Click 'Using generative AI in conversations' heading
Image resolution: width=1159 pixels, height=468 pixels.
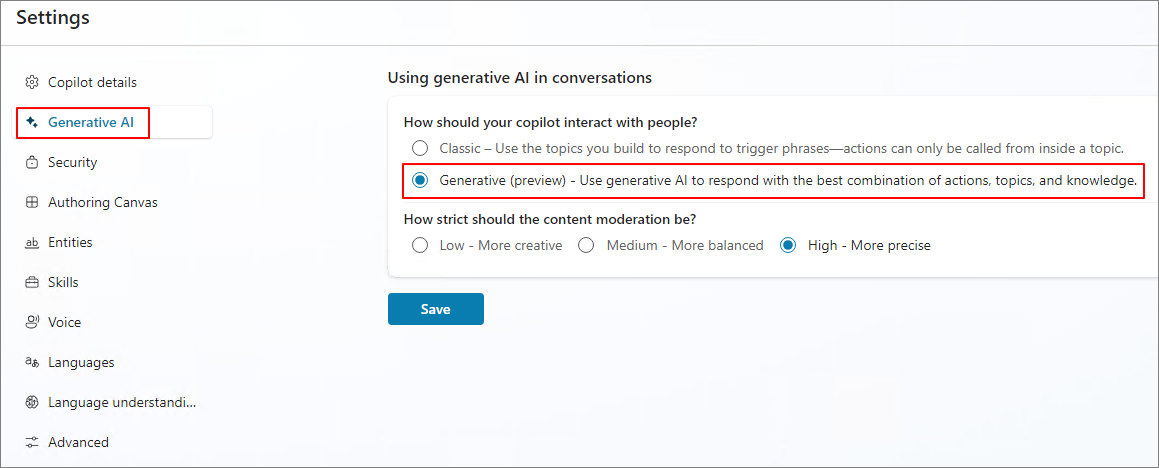tap(520, 78)
